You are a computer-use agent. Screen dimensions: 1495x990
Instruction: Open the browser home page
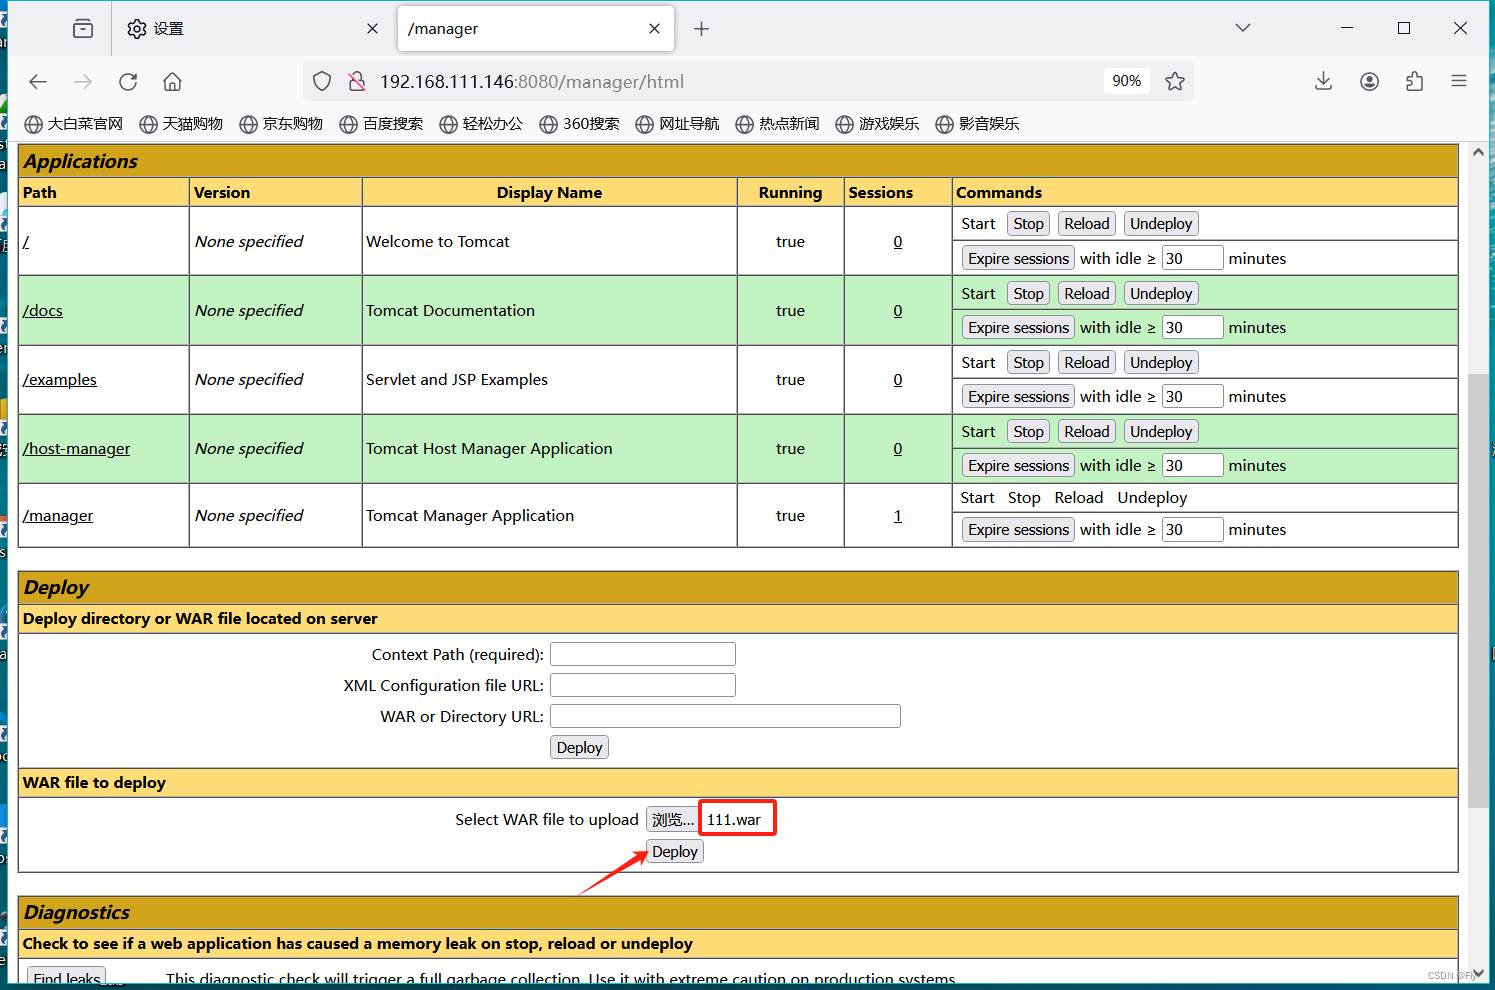click(x=173, y=82)
